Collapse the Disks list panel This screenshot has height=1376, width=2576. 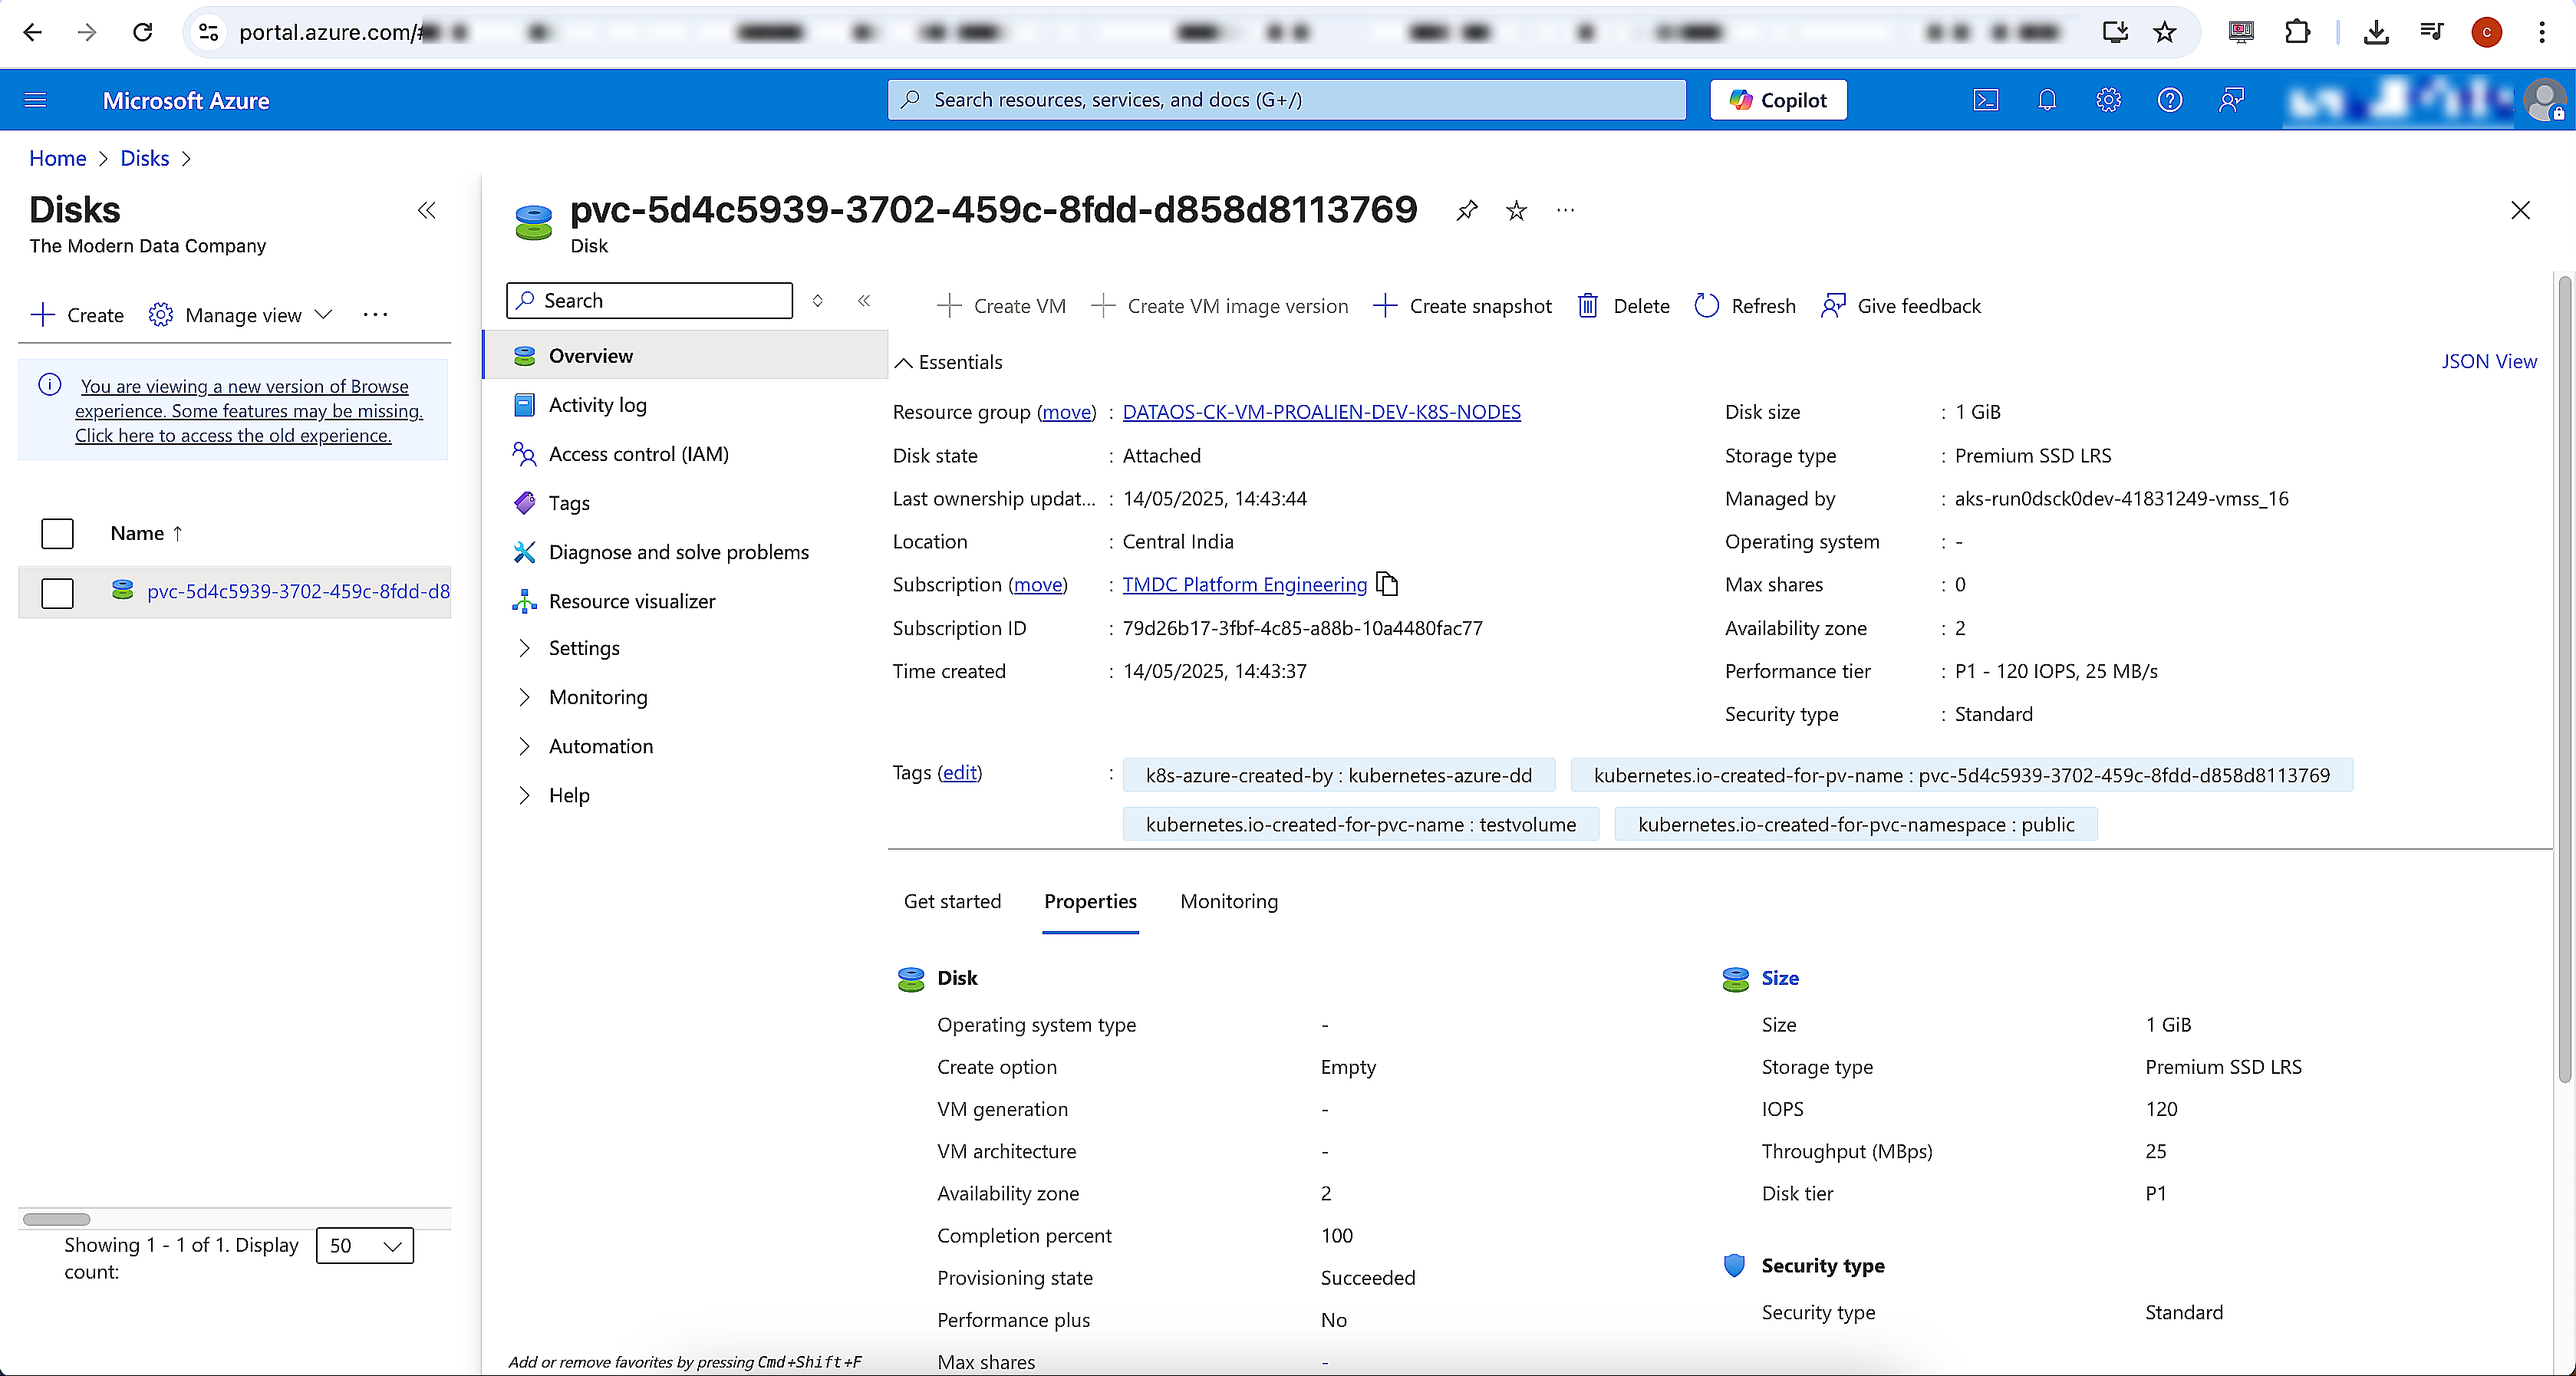click(427, 210)
